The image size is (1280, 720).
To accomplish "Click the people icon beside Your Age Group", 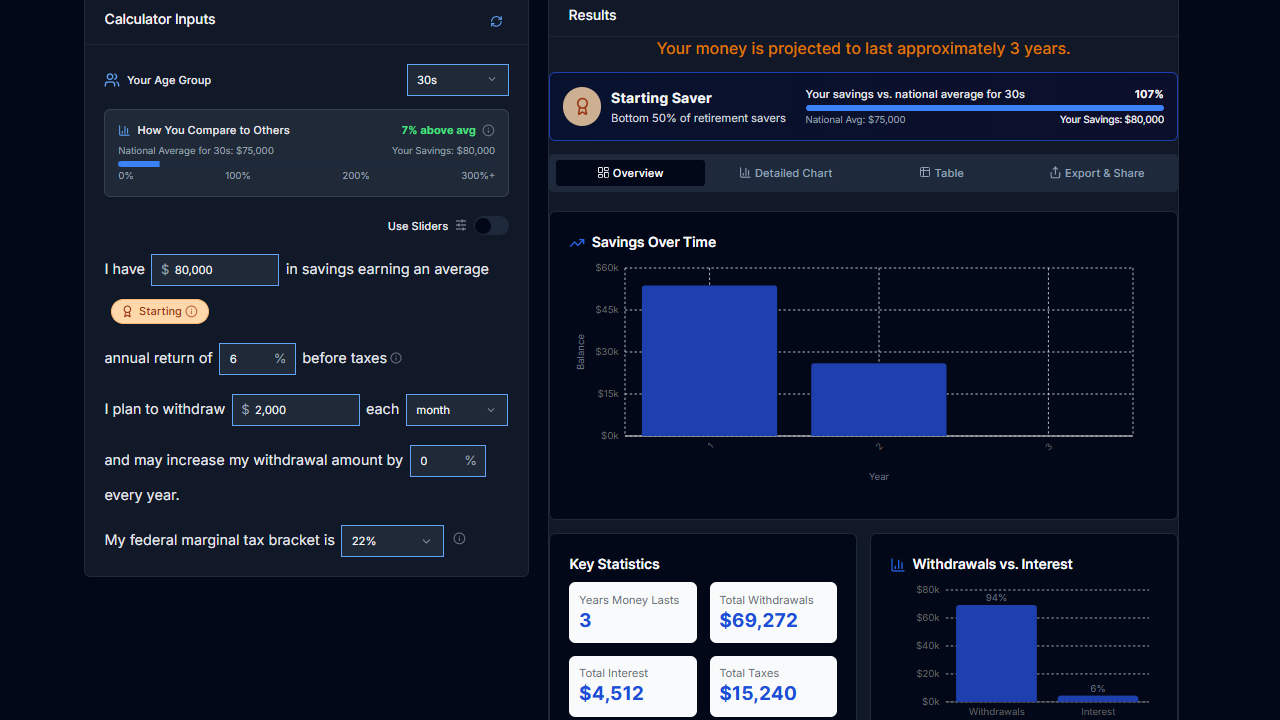I will pos(112,80).
